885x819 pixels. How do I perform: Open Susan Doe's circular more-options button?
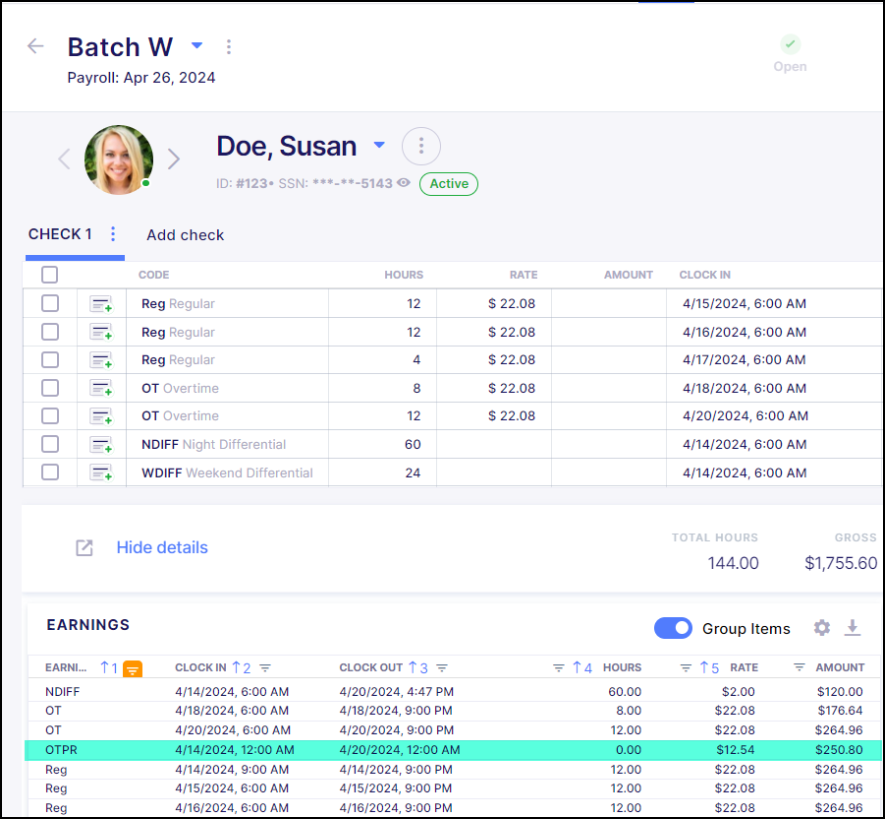coord(421,147)
